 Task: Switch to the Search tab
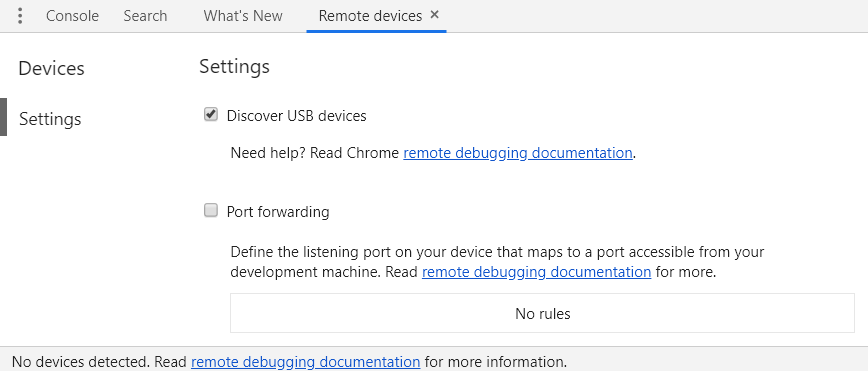(x=145, y=16)
